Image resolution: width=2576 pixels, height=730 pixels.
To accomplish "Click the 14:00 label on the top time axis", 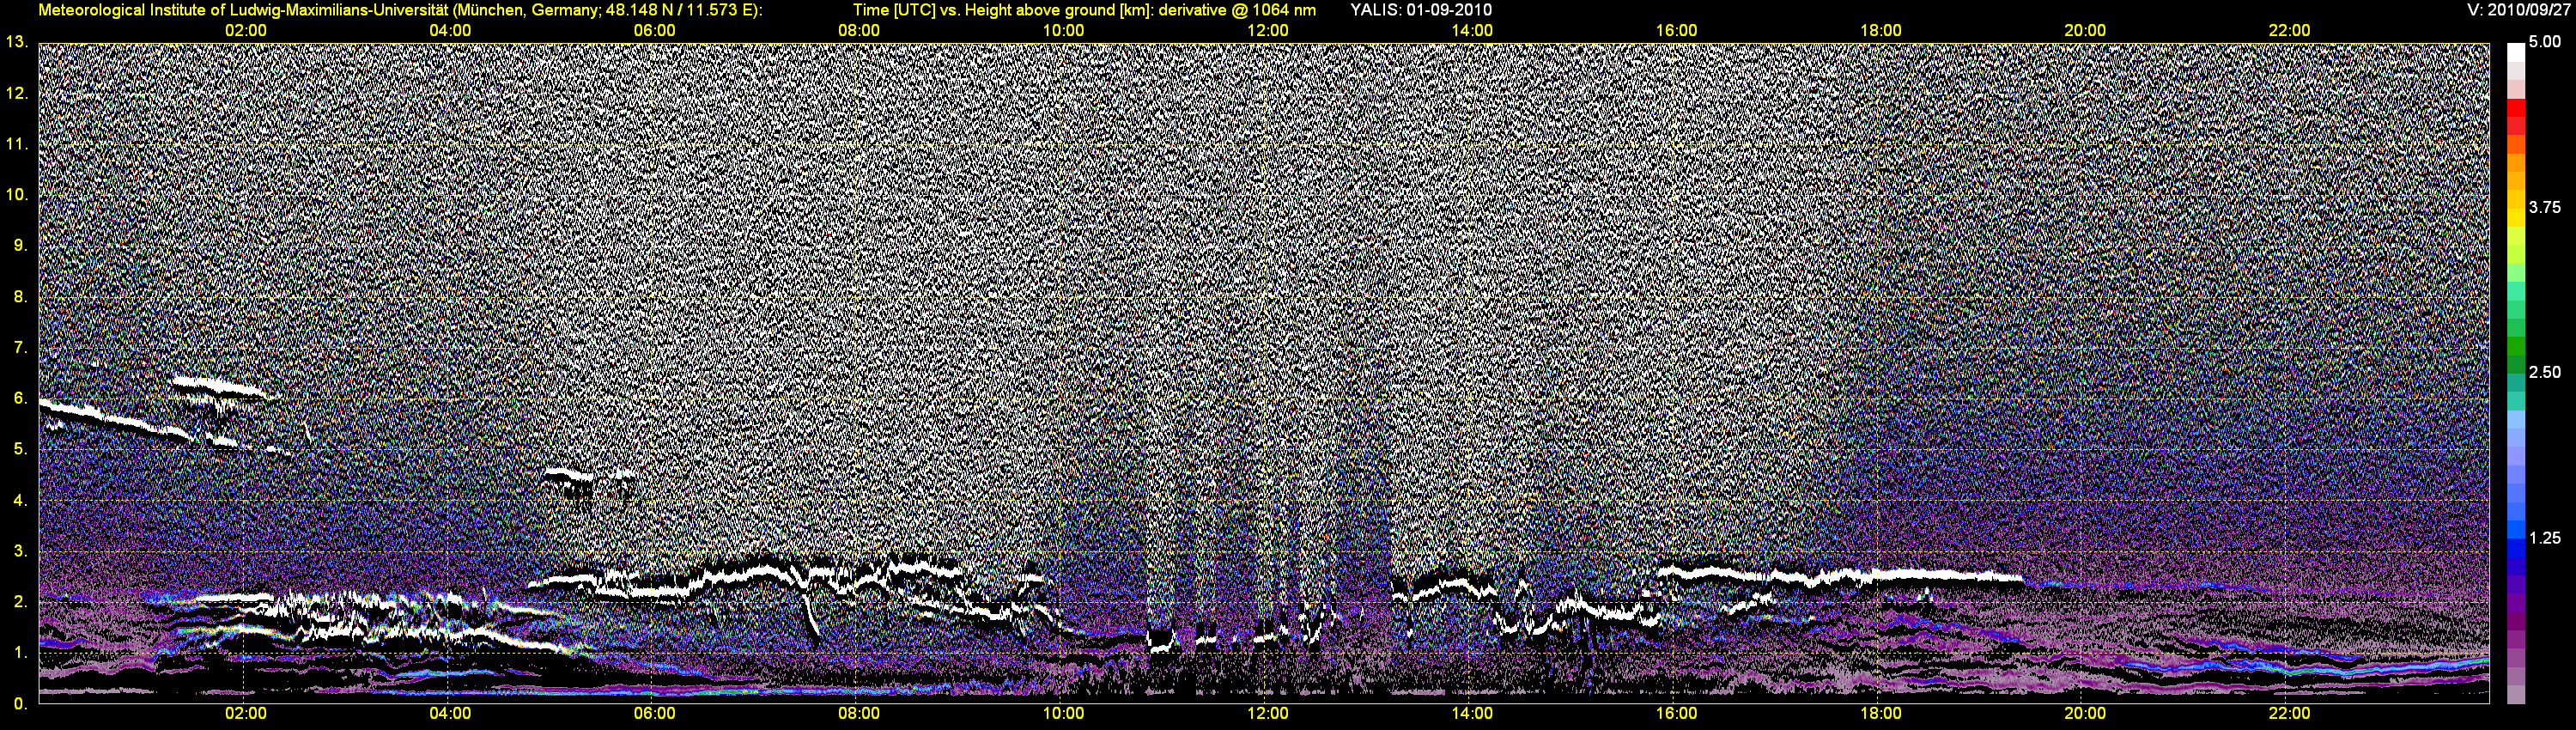I will 1472,31.
